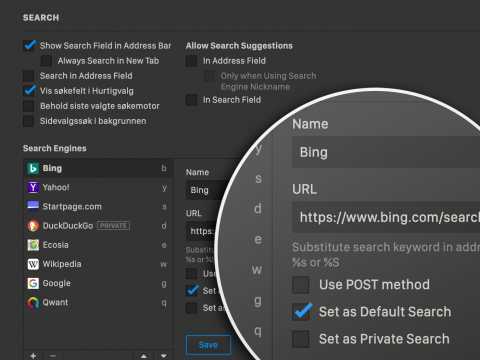This screenshot has width=480, height=360.
Task: Move selected search engine up
Action: tap(144, 355)
